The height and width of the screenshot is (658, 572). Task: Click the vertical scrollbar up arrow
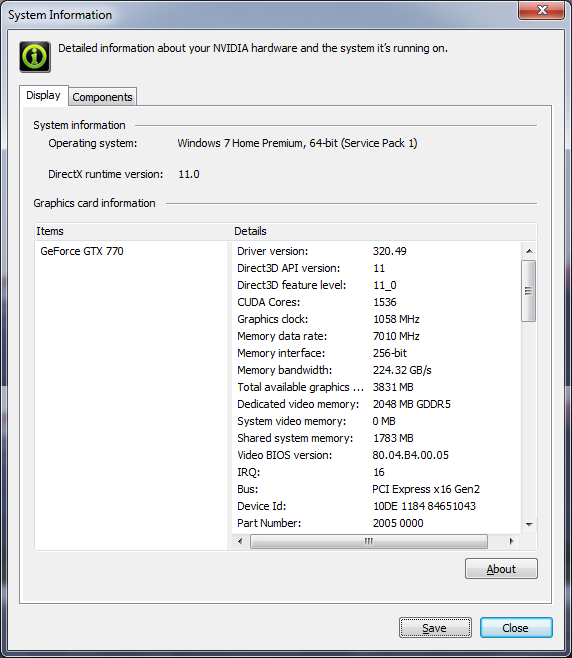[x=529, y=251]
